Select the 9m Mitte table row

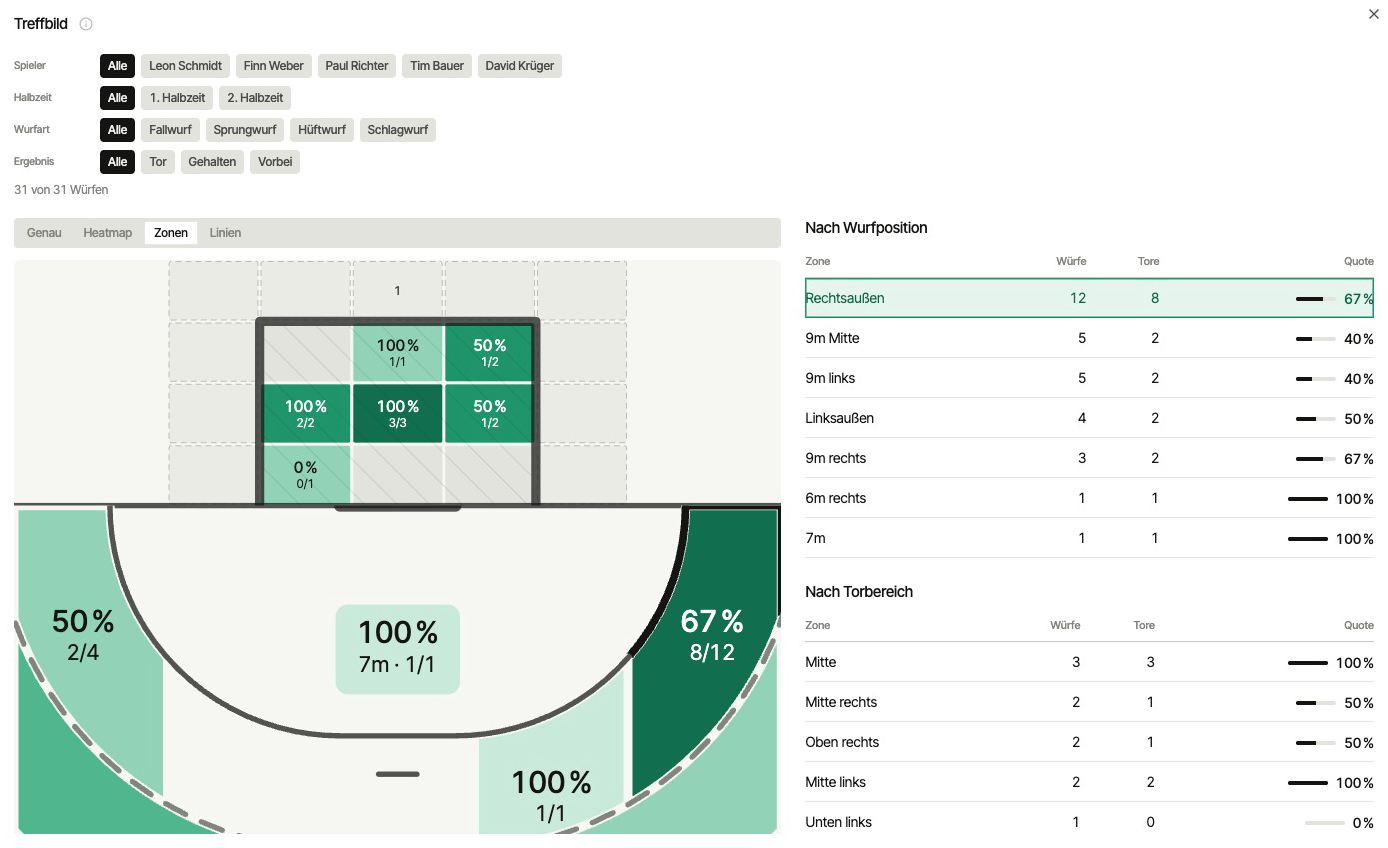(1089, 338)
